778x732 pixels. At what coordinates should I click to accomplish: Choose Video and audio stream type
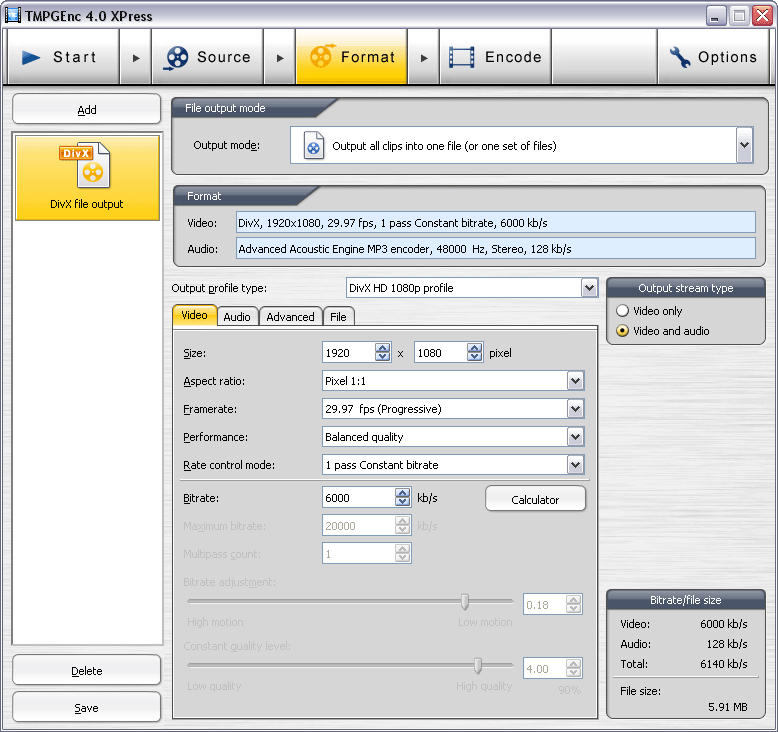tap(623, 331)
